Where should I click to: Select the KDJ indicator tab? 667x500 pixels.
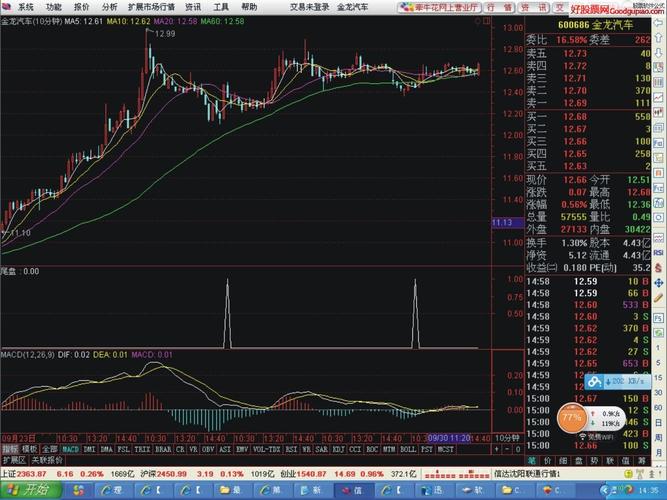click(338, 449)
